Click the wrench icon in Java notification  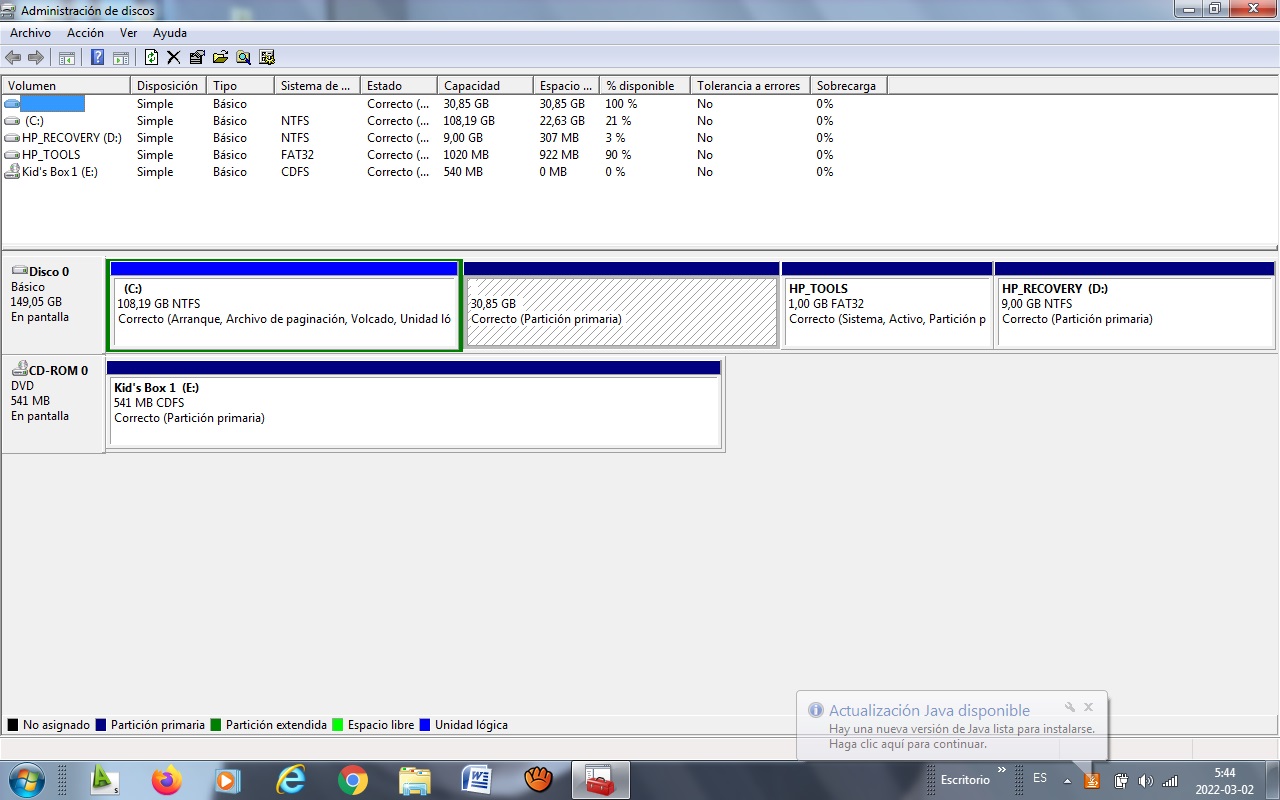click(x=1070, y=707)
